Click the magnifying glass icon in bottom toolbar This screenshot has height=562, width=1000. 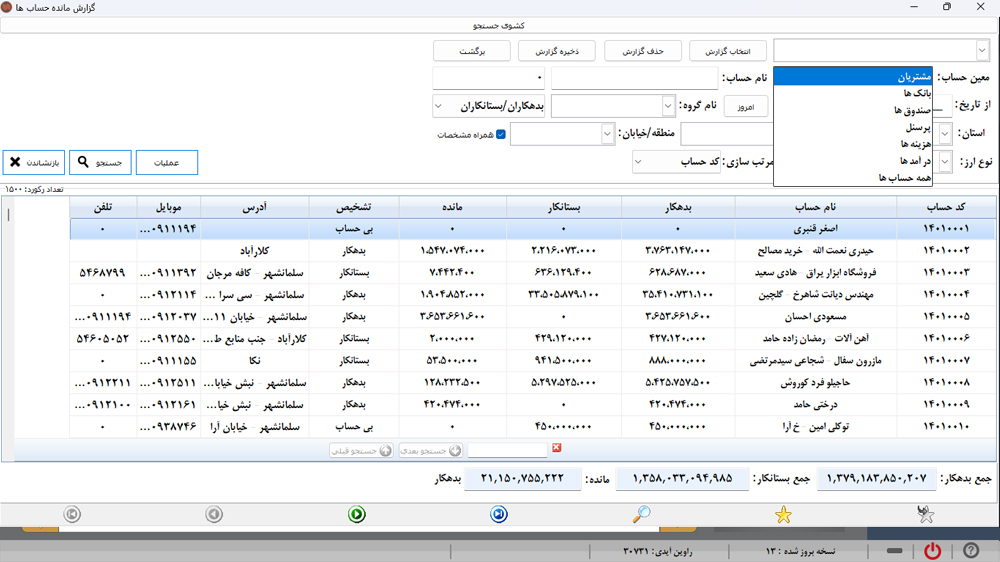[642, 514]
